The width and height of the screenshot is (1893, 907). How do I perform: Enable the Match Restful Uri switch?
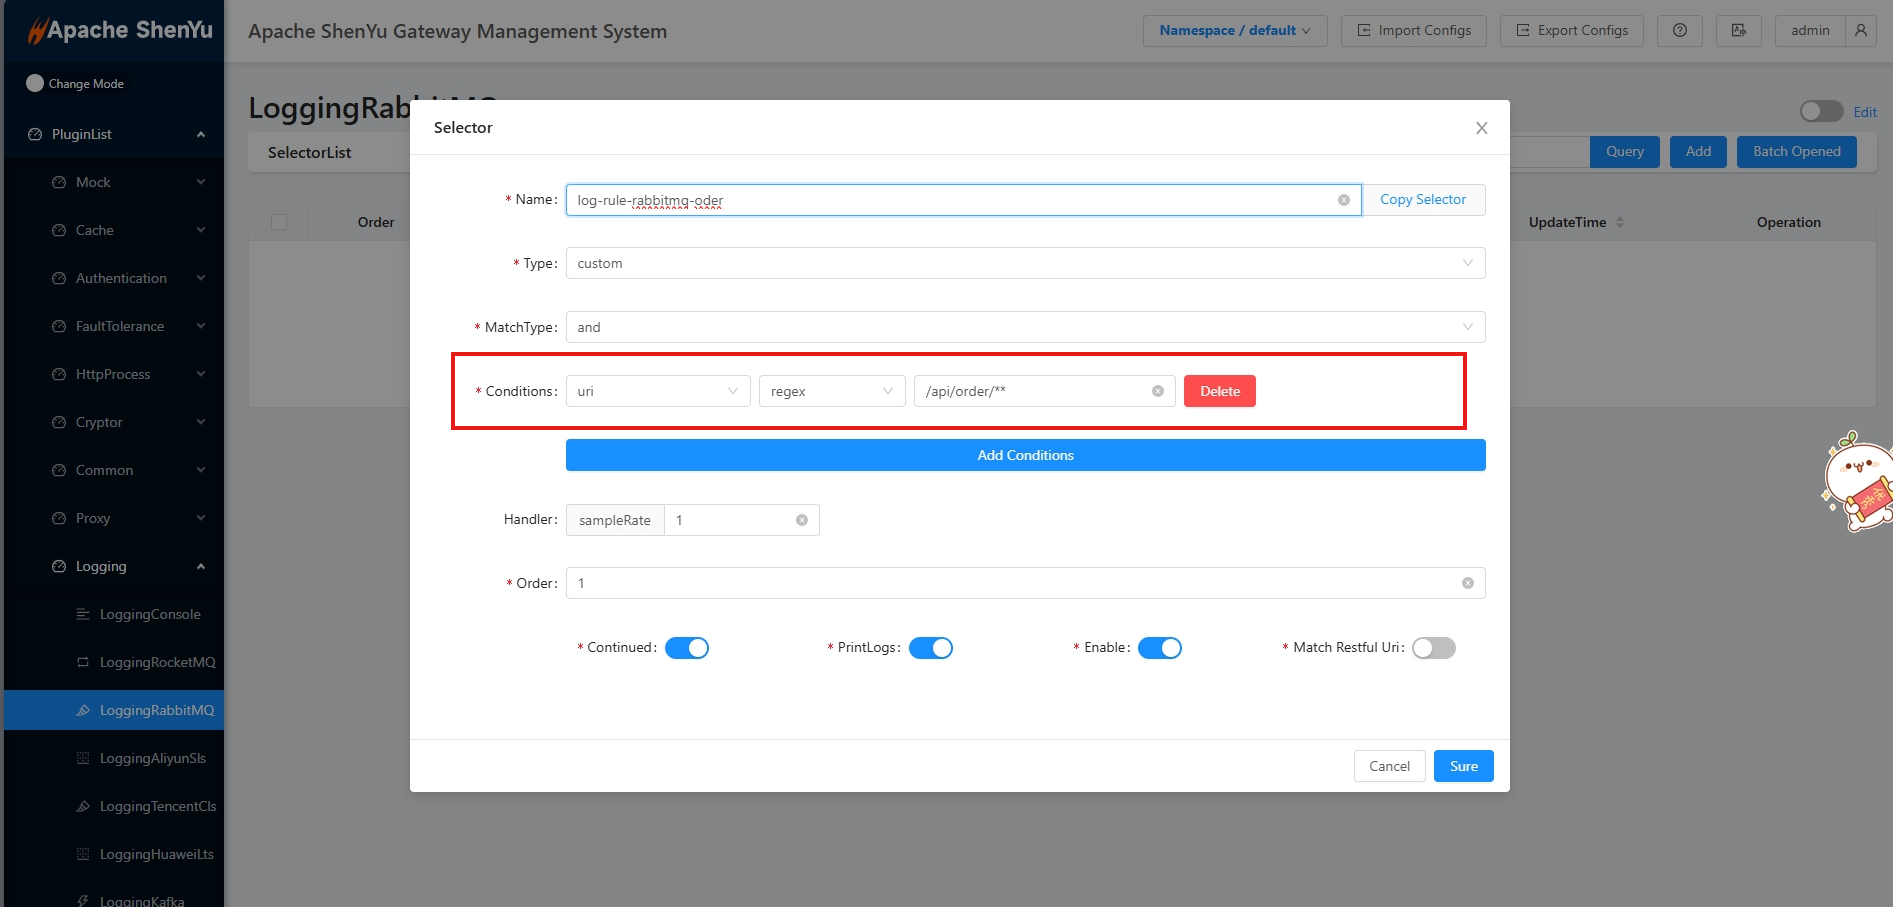click(x=1433, y=648)
